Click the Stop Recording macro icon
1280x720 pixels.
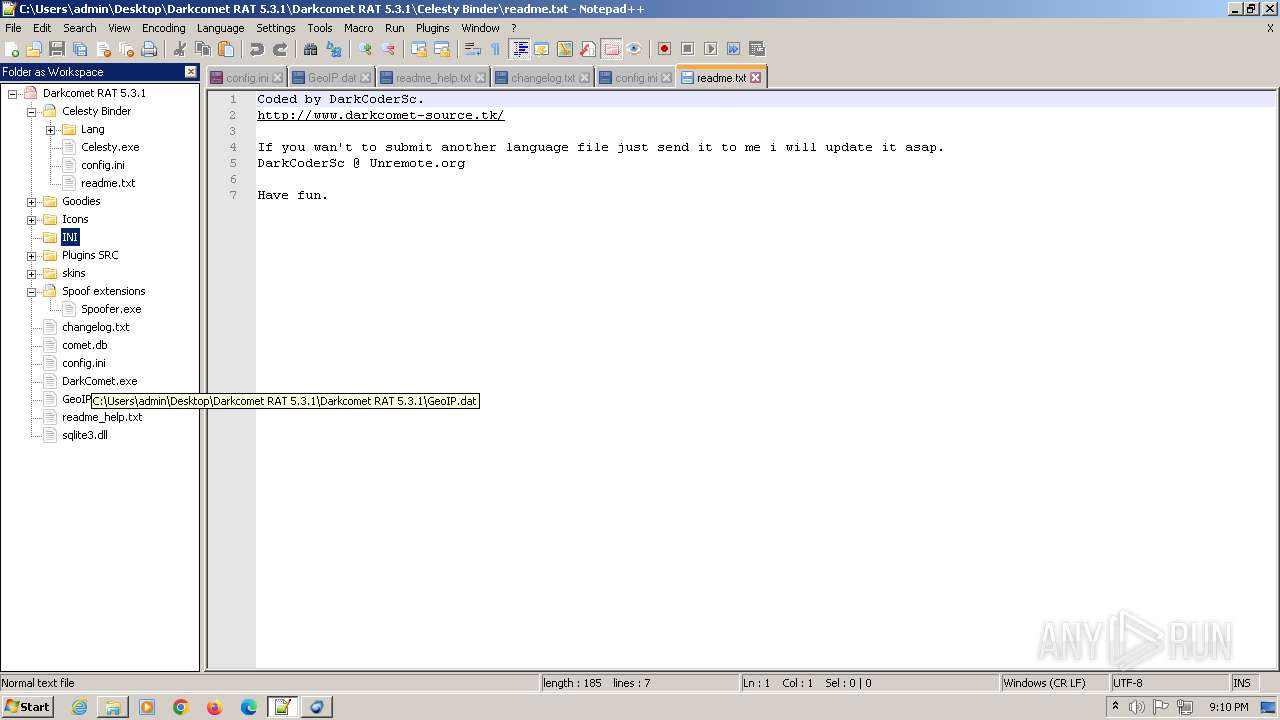point(687,49)
